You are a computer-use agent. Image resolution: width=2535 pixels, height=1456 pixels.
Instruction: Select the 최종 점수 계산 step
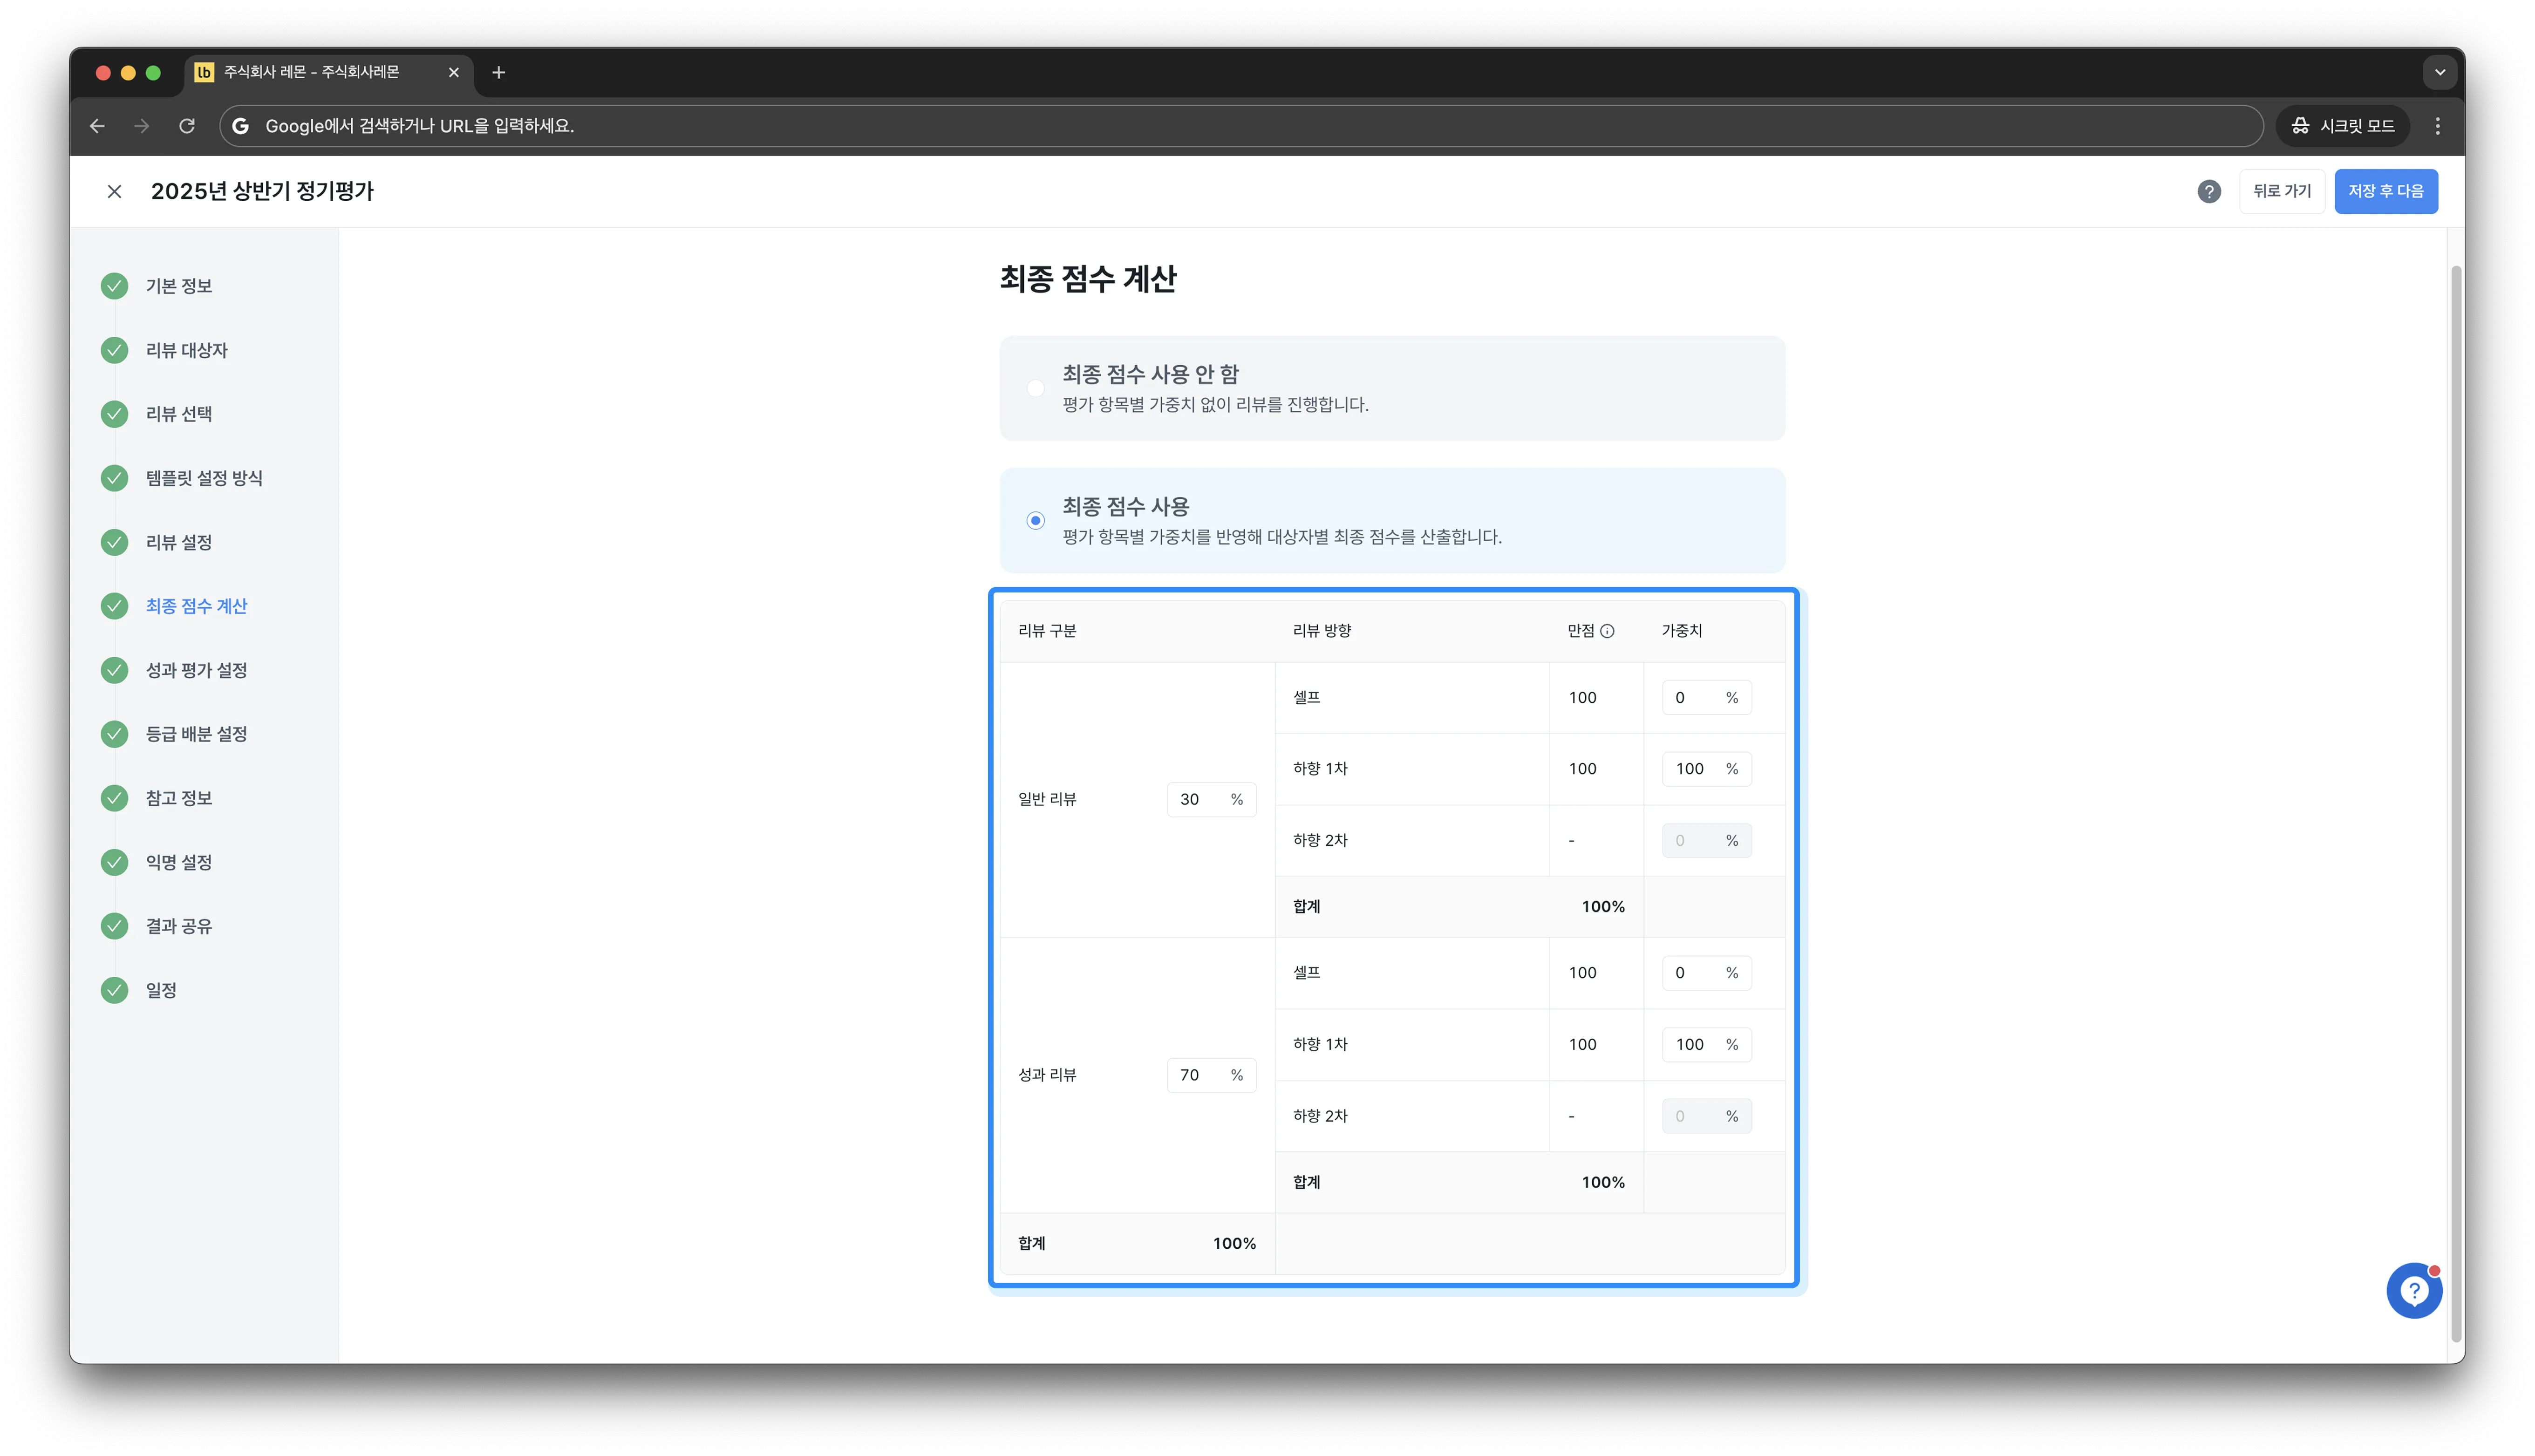tap(196, 606)
